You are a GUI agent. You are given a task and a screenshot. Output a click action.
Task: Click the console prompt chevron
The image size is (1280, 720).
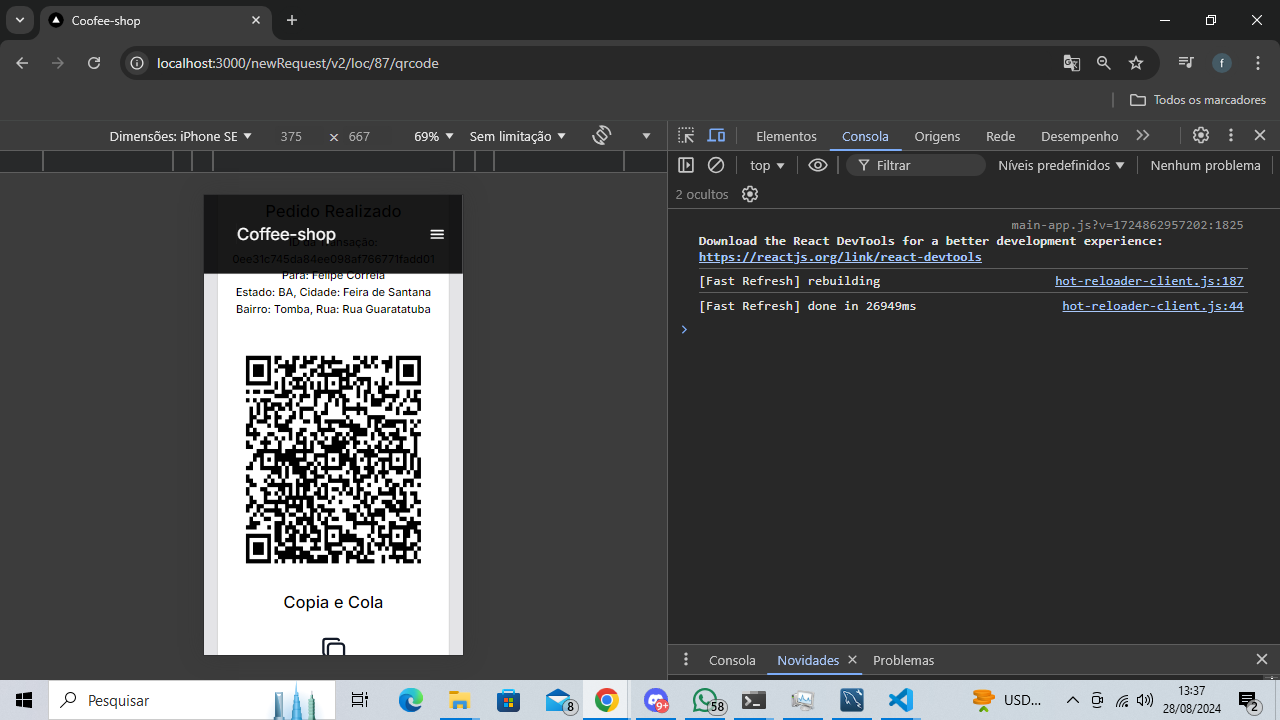tap(684, 329)
